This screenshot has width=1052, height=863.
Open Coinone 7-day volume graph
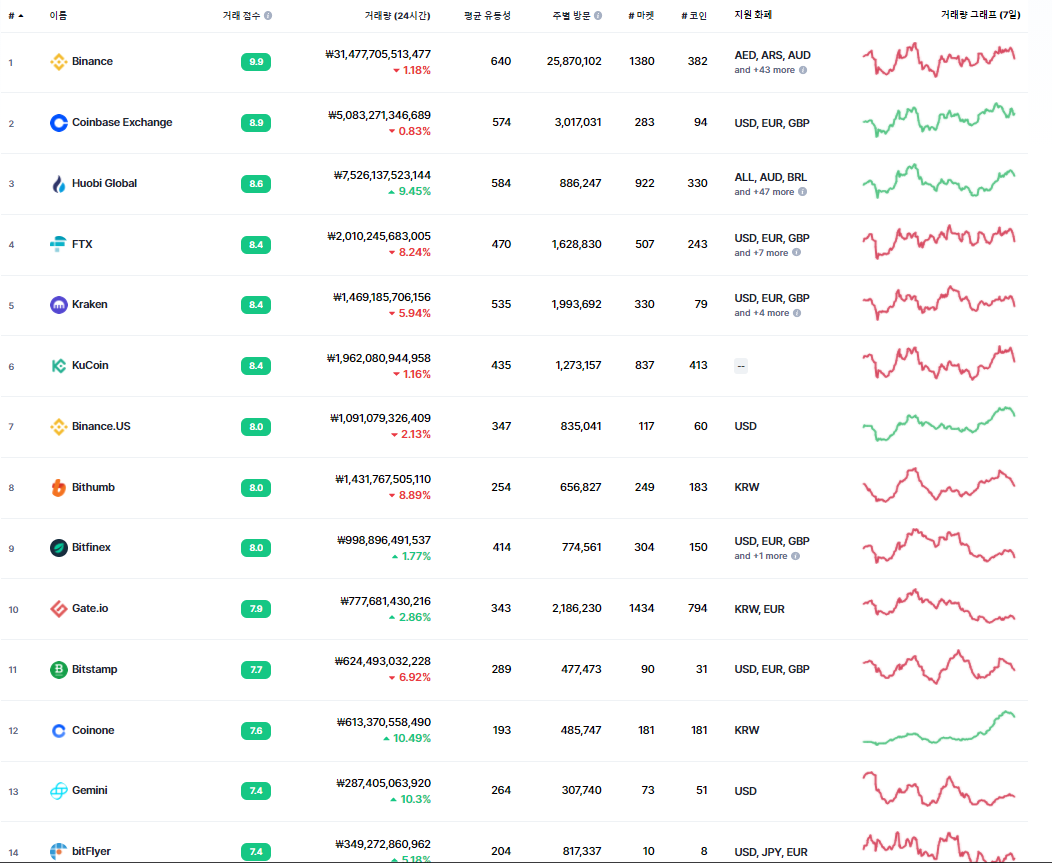click(939, 728)
